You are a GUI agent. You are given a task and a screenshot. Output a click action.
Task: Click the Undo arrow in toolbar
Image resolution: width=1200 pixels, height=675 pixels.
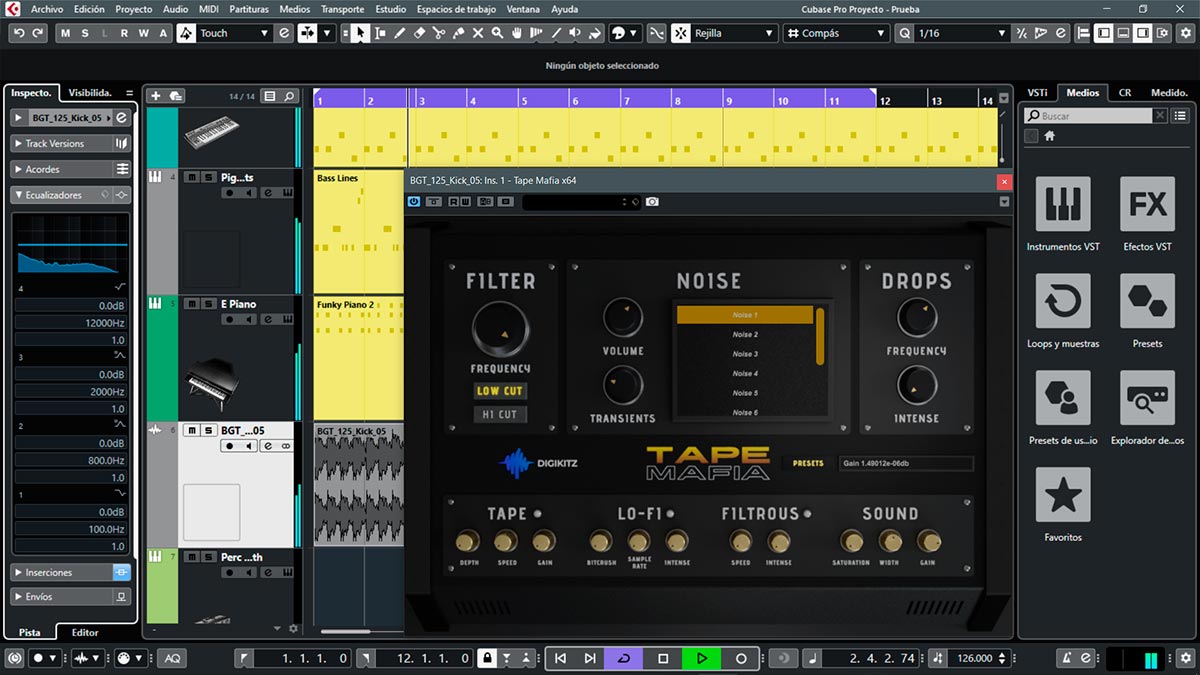[x=19, y=33]
